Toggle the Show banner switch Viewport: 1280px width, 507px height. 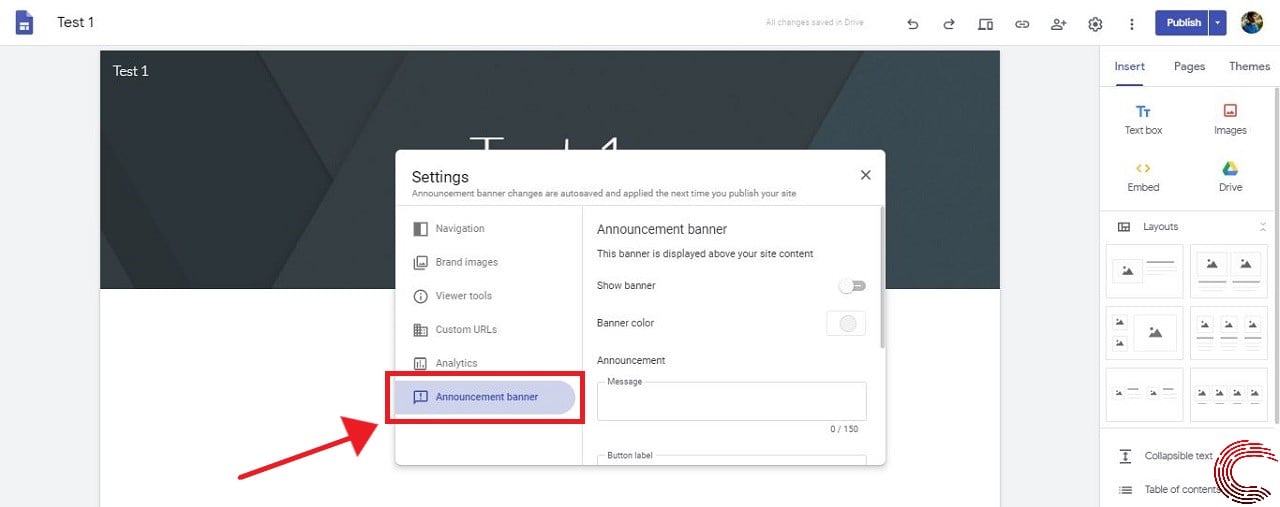click(852, 286)
